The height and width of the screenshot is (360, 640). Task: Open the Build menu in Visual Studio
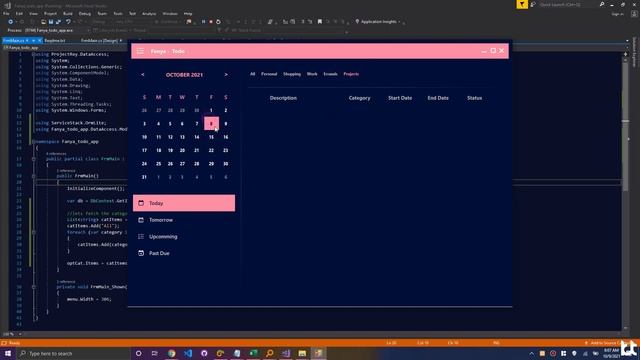point(68,13)
